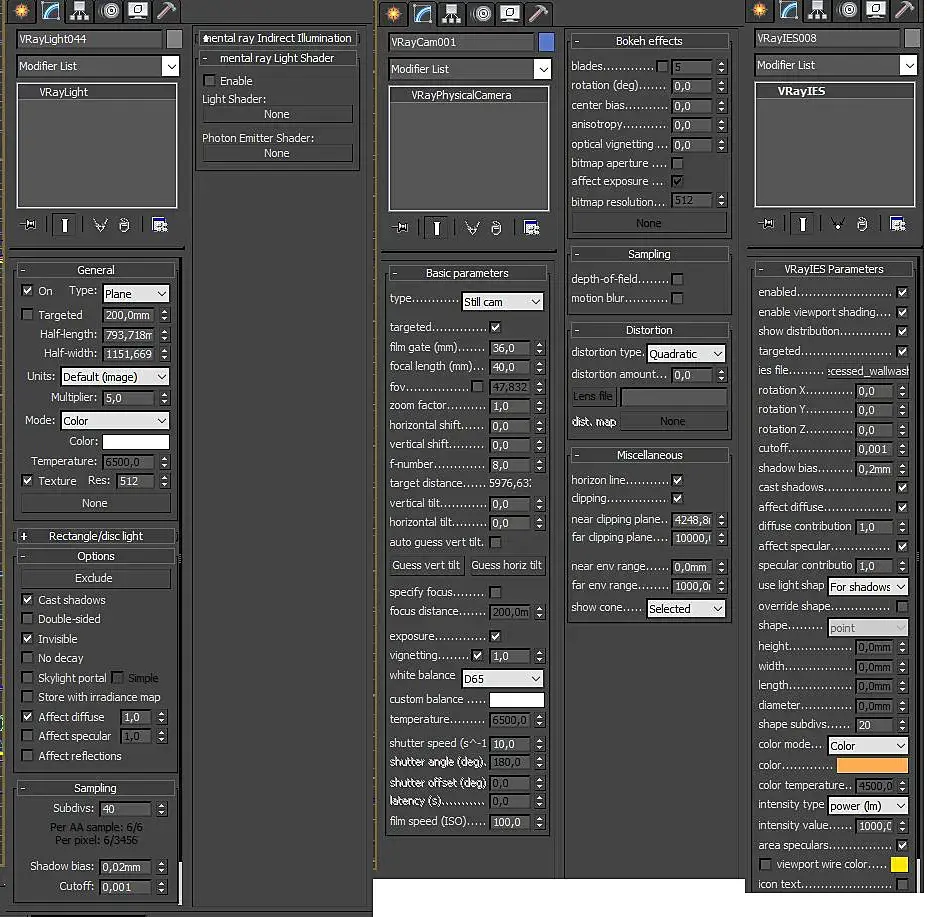
Task: Click Lens file button
Action: (593, 396)
